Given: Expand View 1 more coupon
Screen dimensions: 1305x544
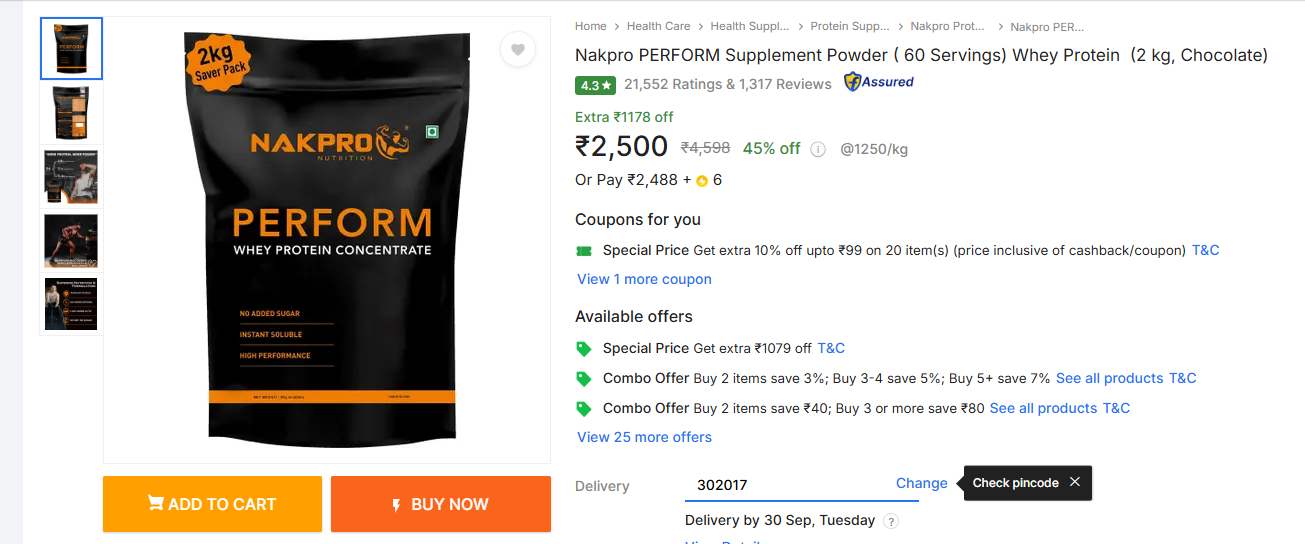Looking at the screenshot, I should pos(644,279).
